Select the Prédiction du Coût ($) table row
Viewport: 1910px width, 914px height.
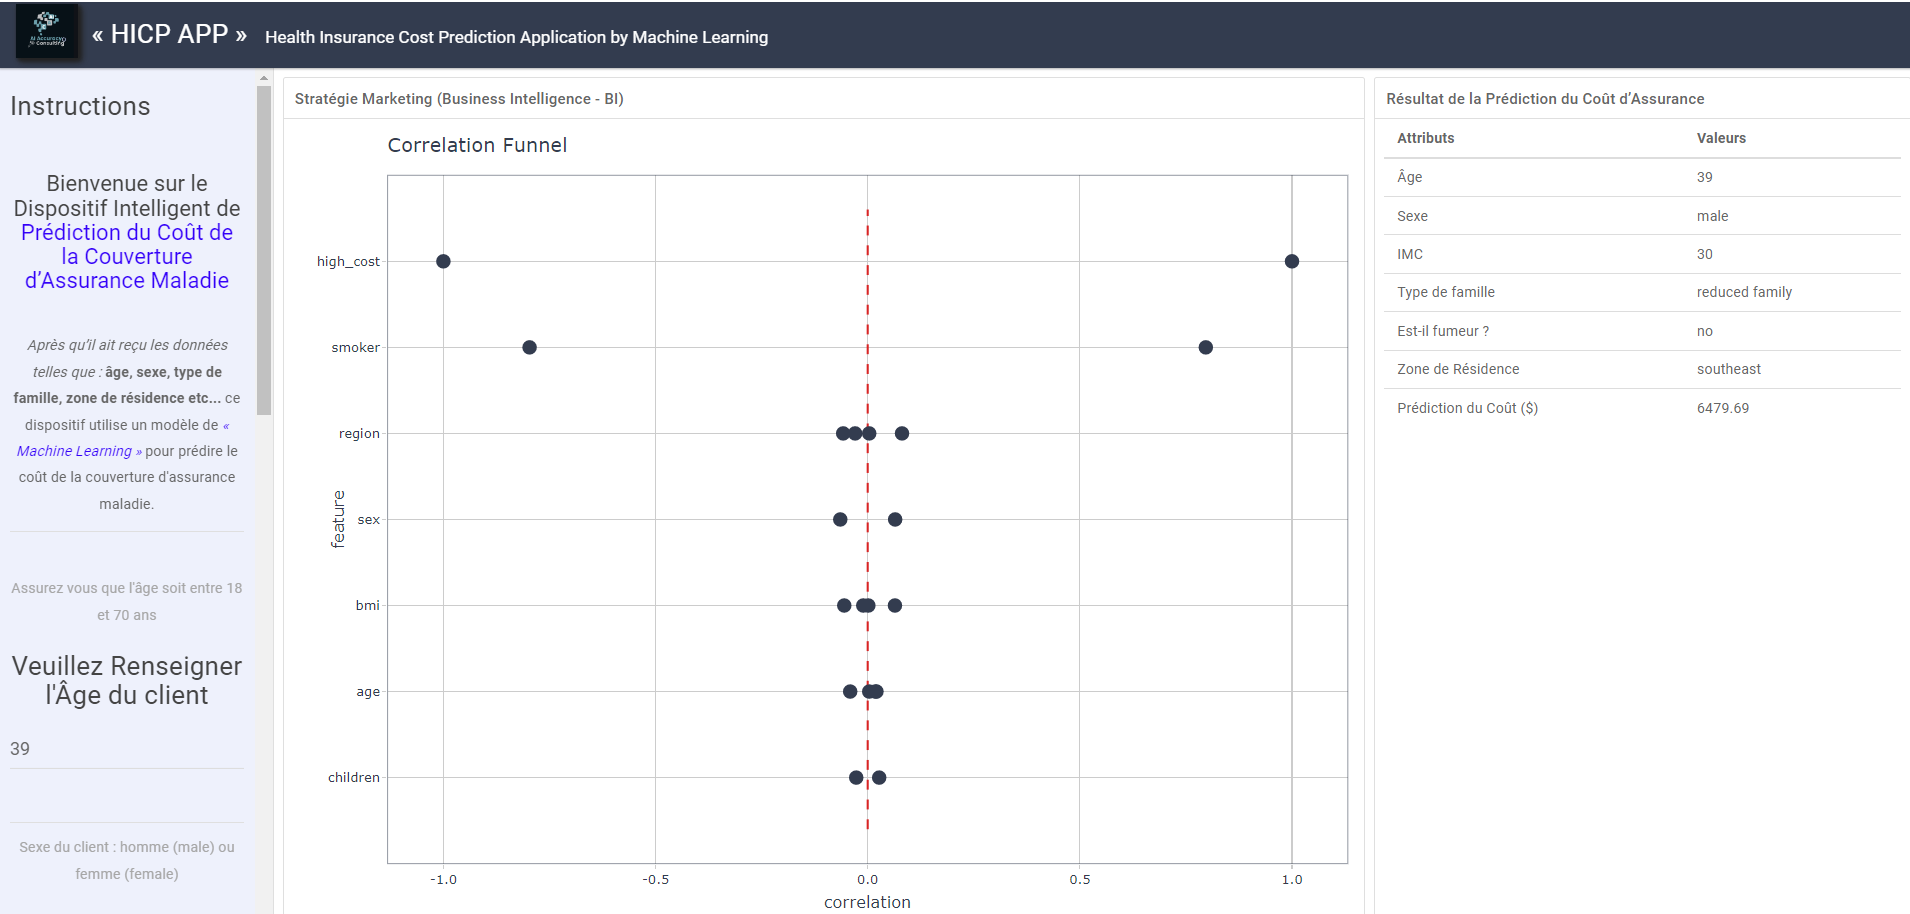click(1640, 408)
